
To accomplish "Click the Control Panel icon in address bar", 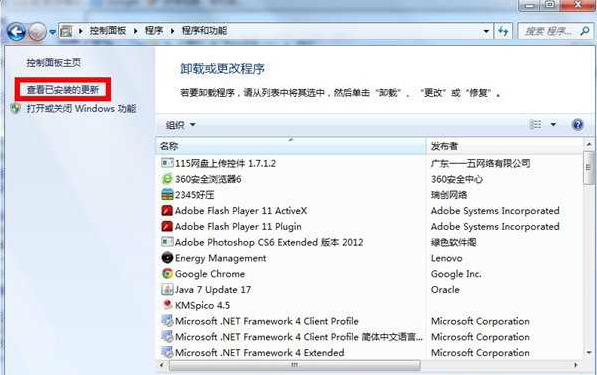I will (x=66, y=31).
